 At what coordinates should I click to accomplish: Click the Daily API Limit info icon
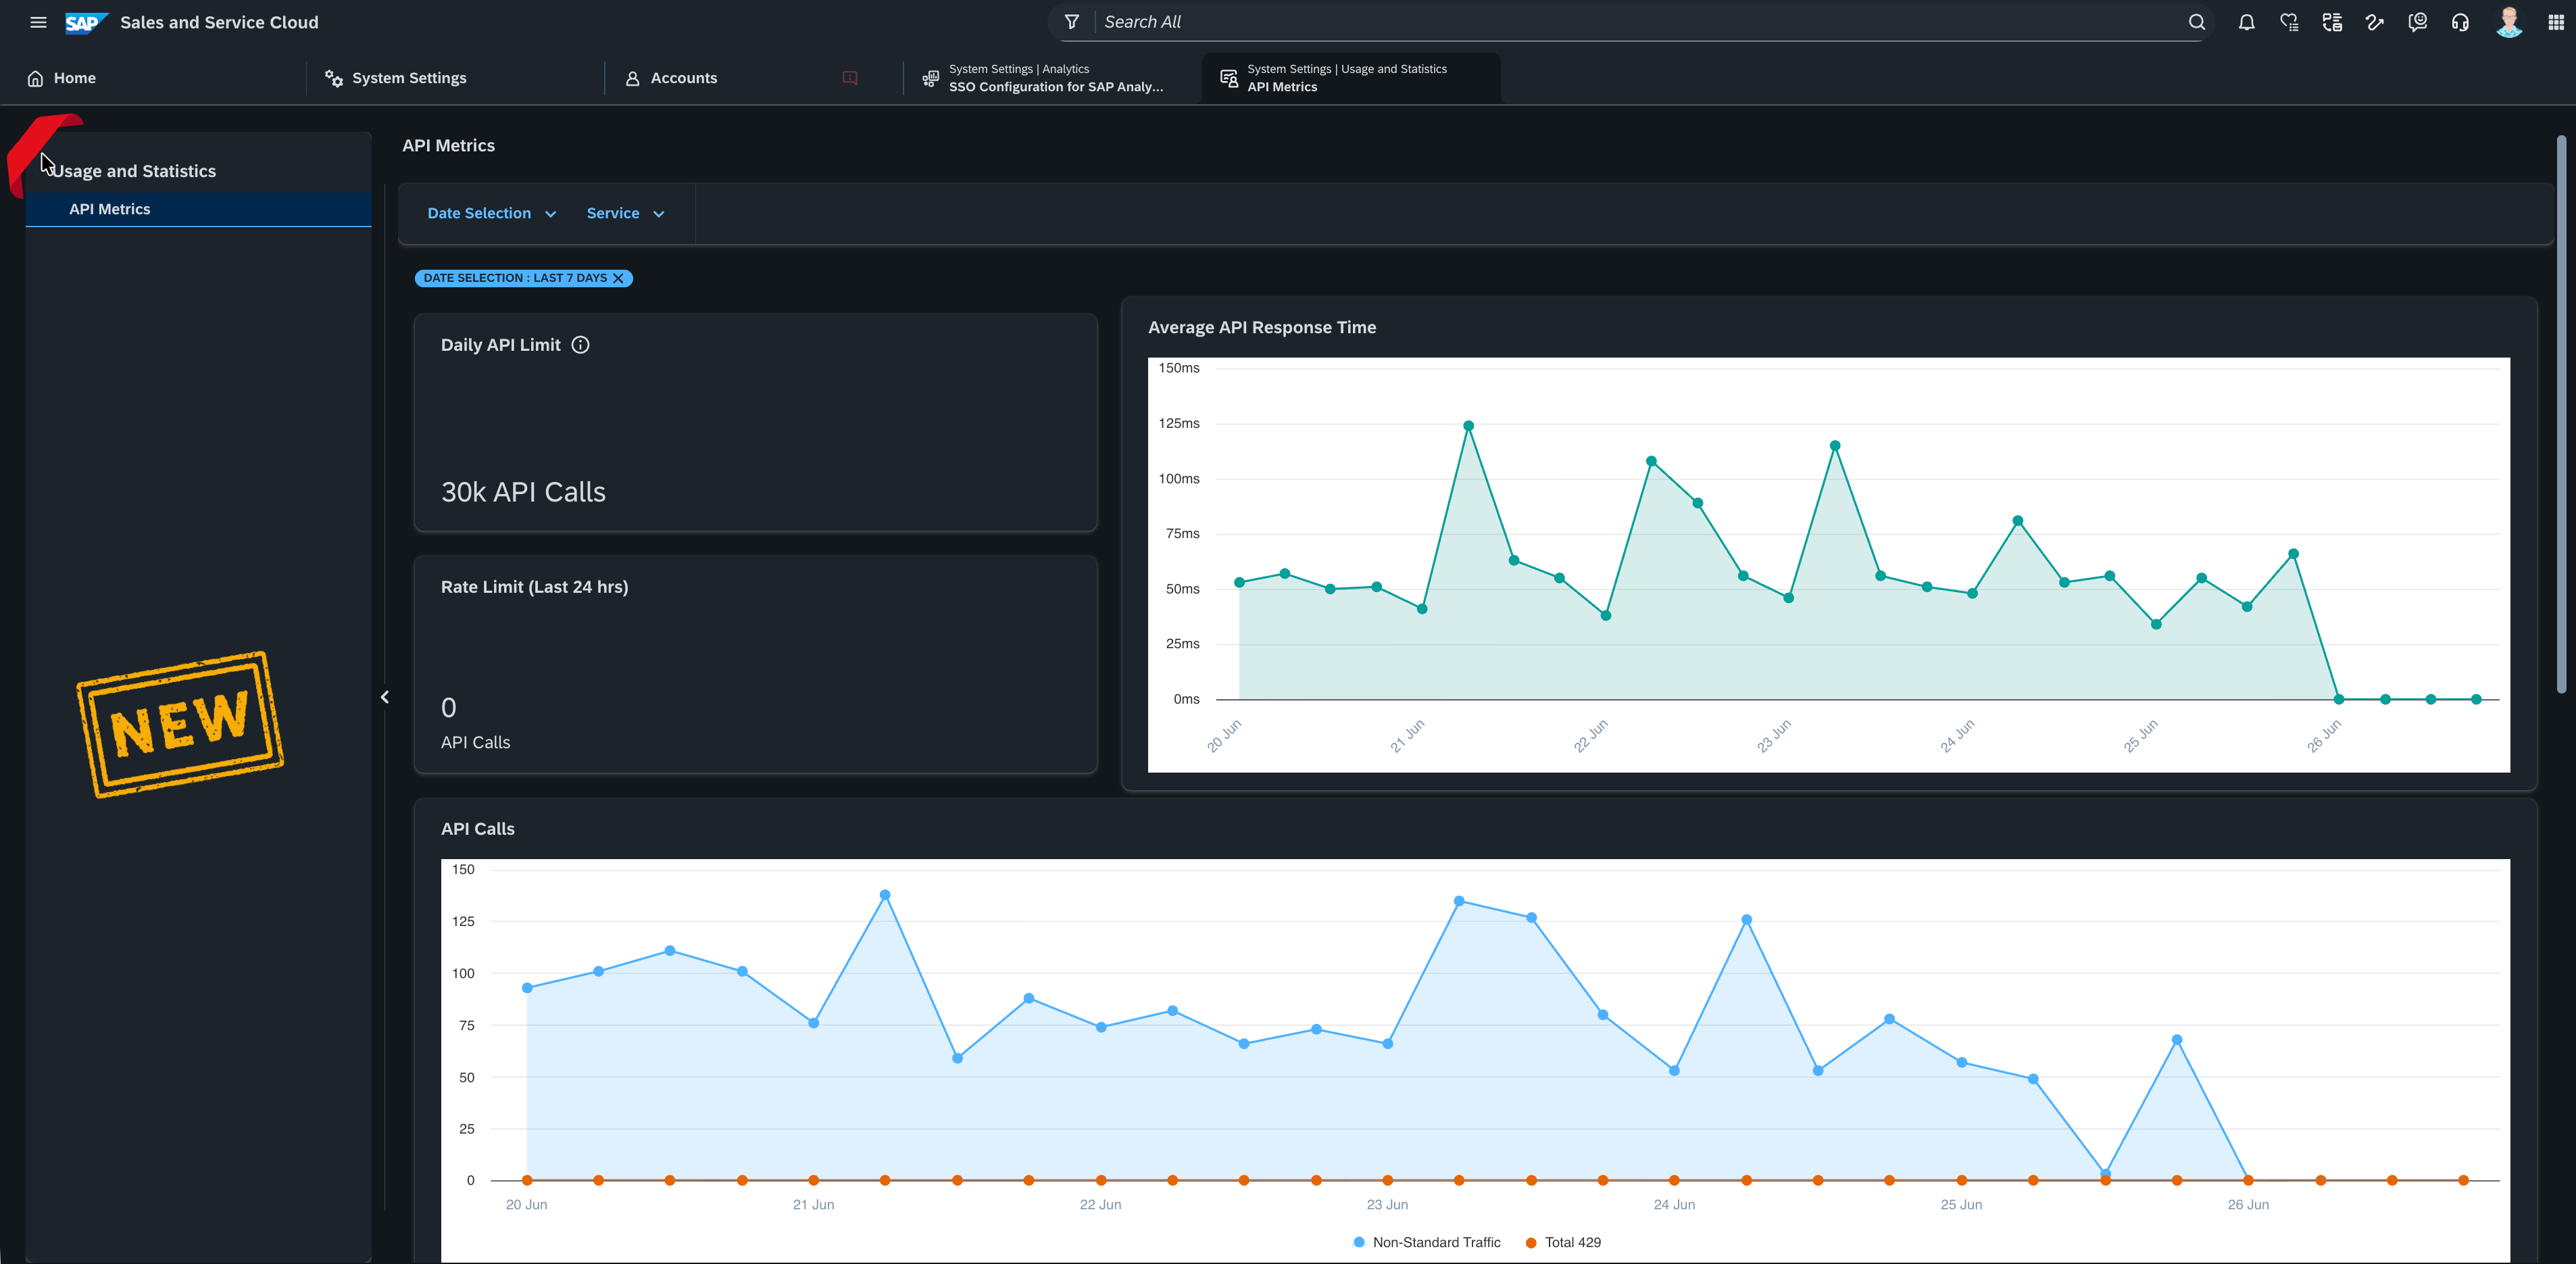coord(580,345)
